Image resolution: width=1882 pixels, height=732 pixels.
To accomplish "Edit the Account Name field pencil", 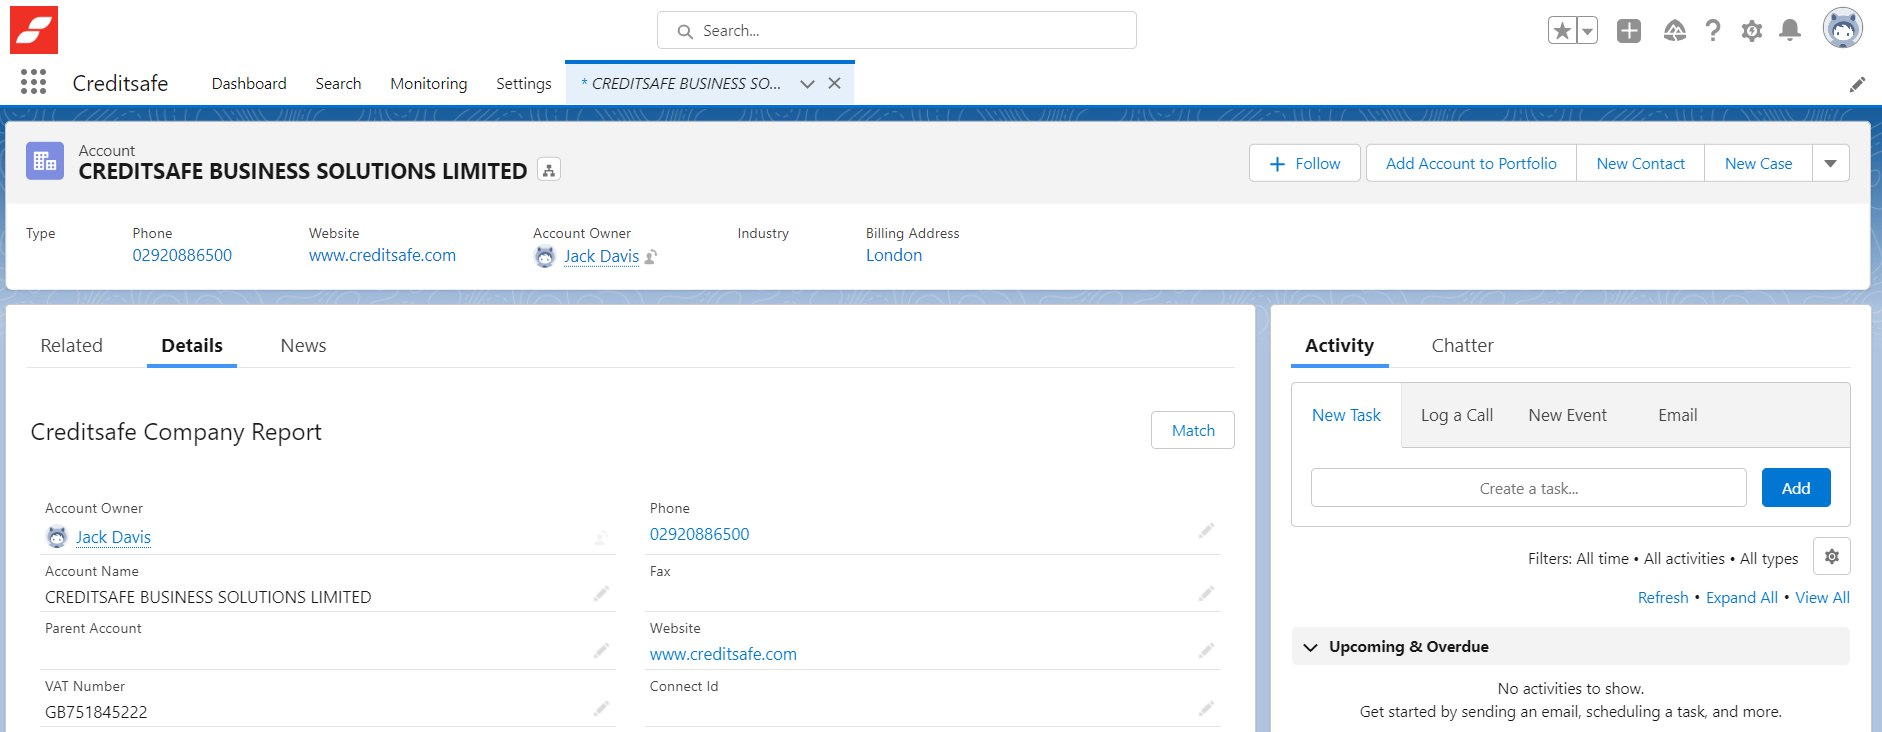I will pos(601,593).
